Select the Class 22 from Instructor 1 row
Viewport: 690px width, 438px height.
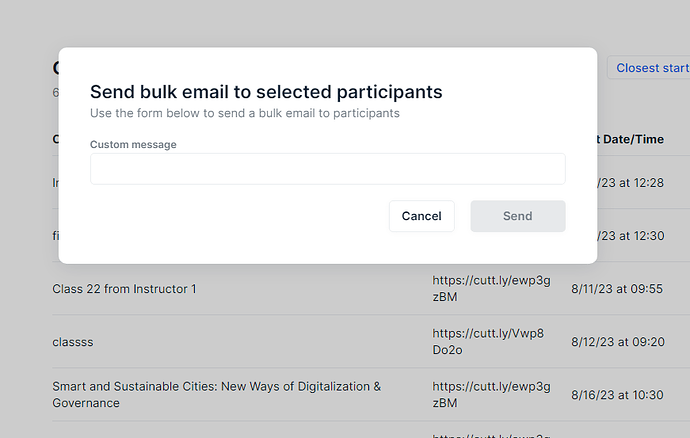(124, 289)
